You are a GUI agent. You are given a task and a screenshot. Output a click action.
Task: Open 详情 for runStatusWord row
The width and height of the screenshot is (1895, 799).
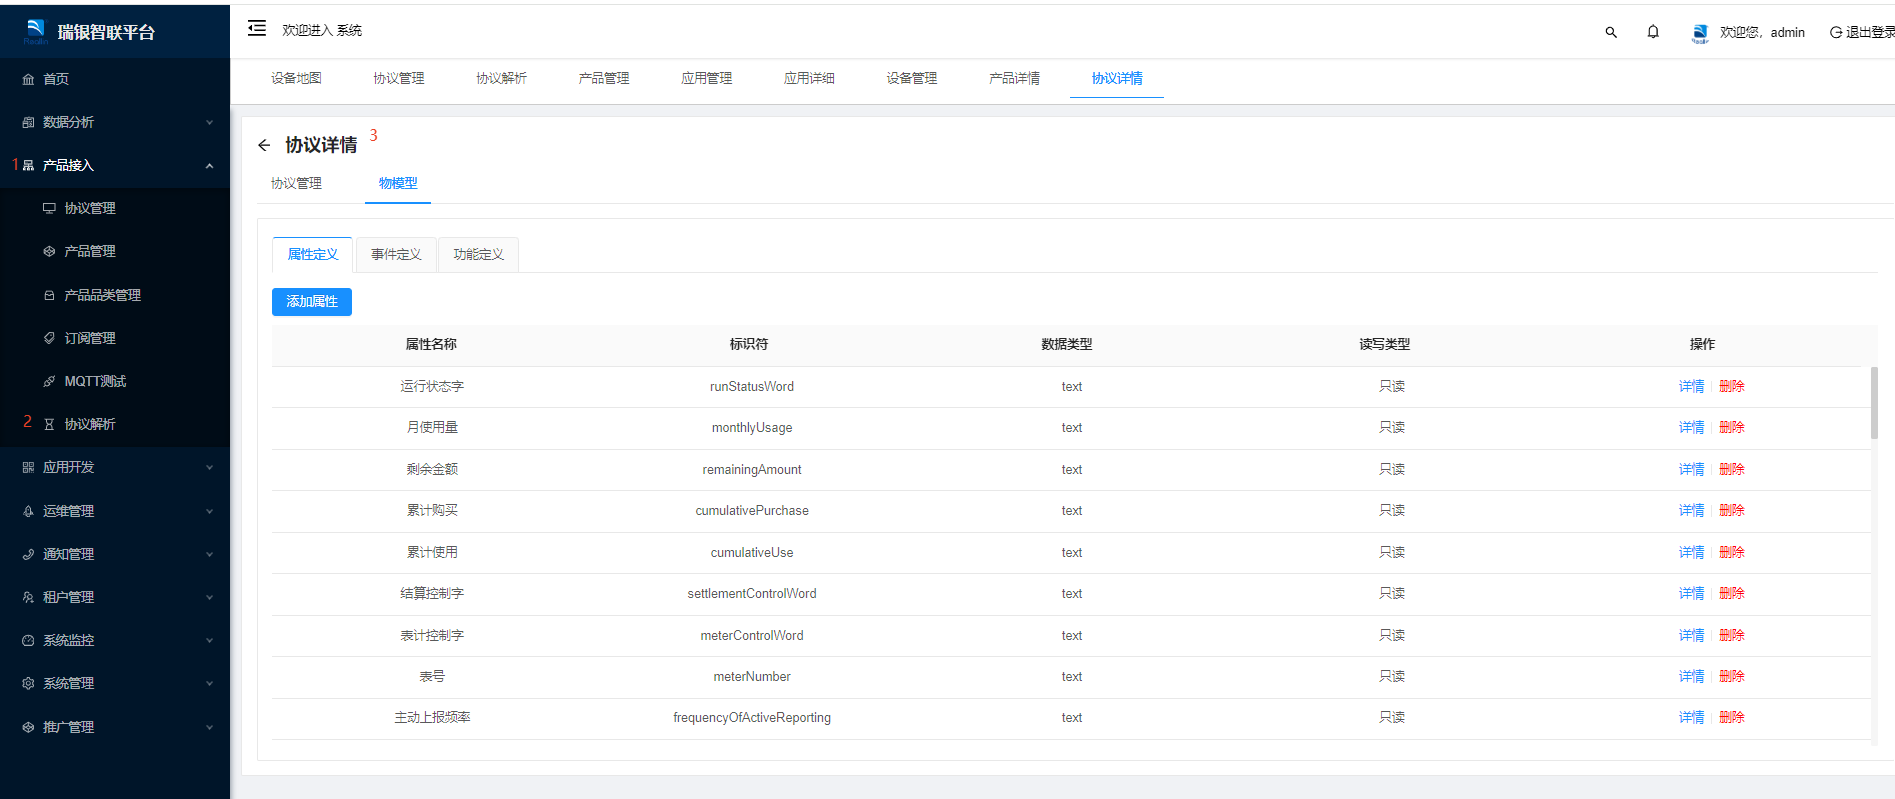point(1691,386)
